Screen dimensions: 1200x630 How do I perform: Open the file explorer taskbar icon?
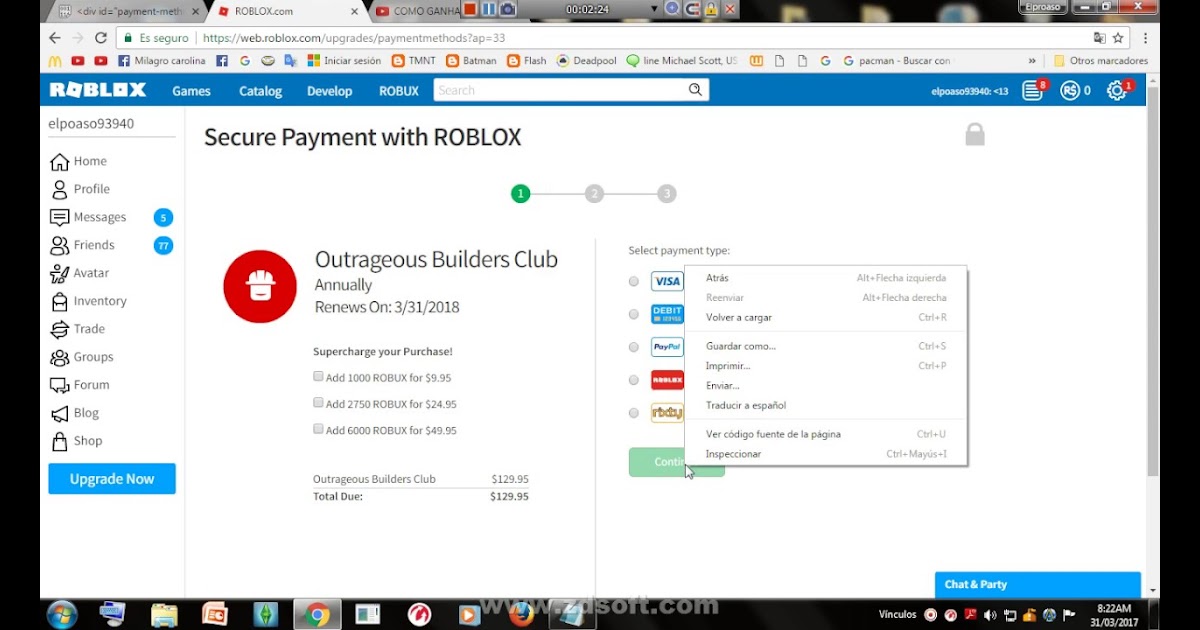(x=163, y=613)
